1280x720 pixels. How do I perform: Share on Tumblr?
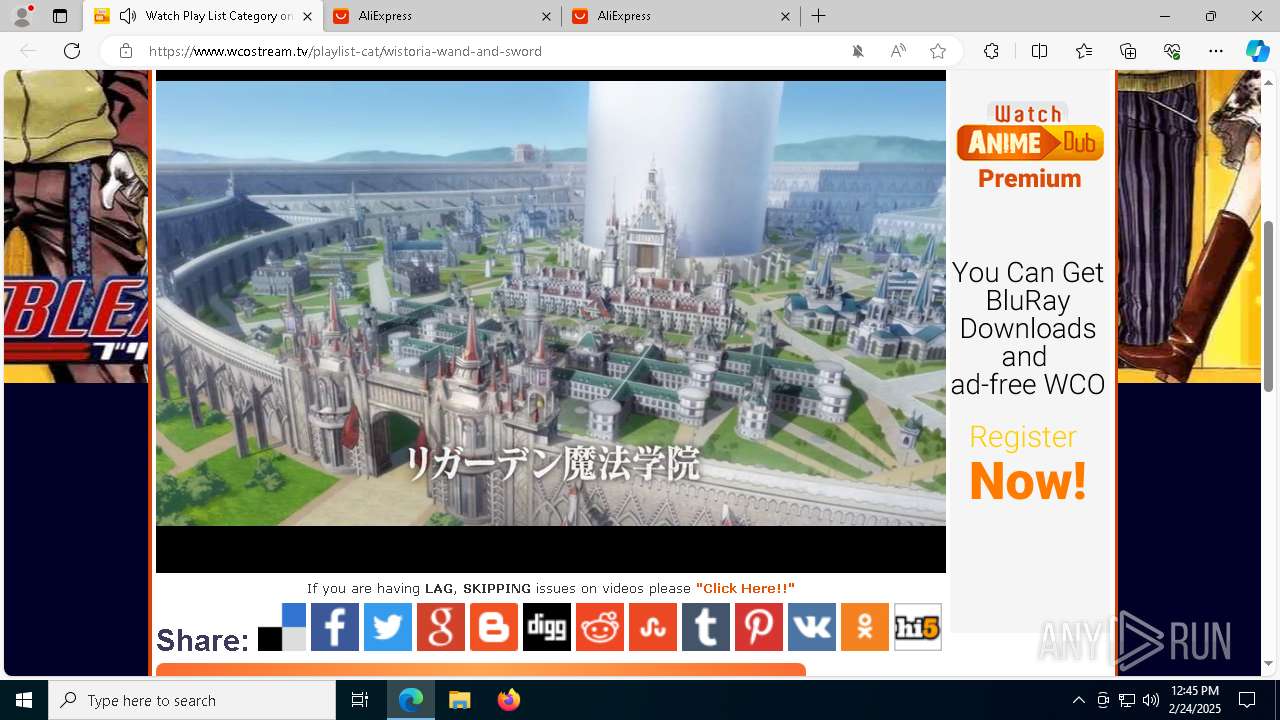[x=706, y=627]
